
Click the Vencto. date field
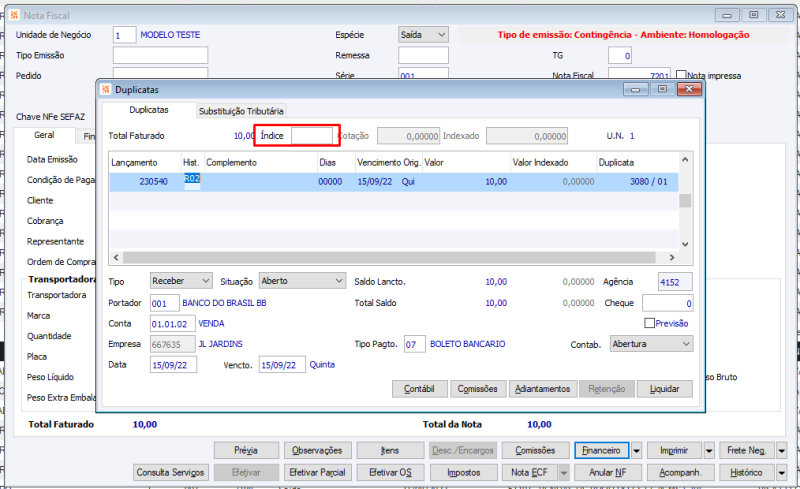(x=282, y=365)
